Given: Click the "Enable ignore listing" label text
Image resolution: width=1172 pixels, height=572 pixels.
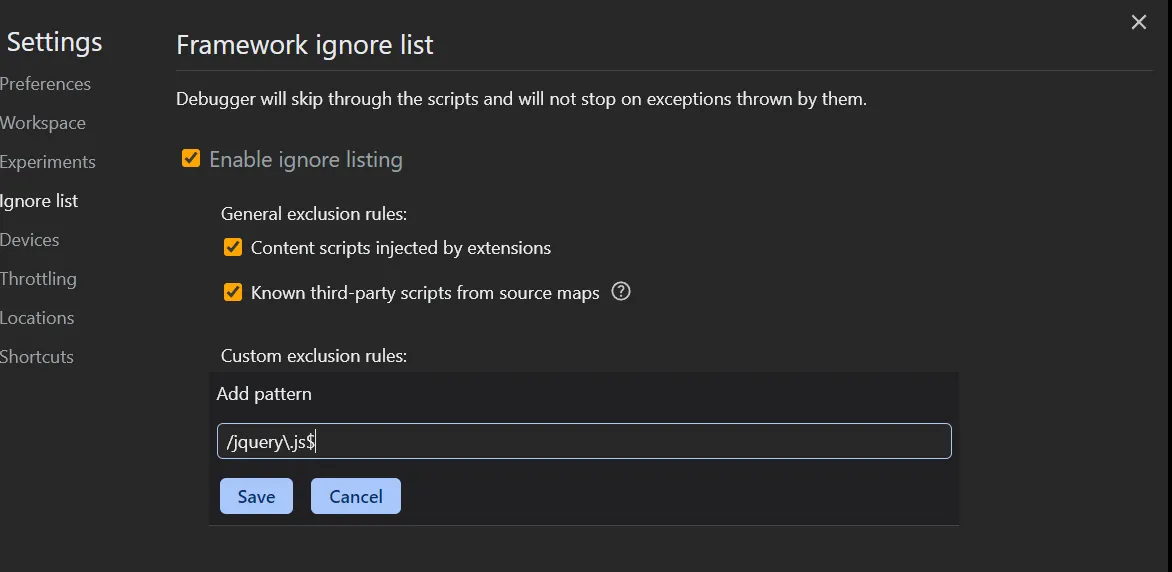Looking at the screenshot, I should [x=305, y=159].
